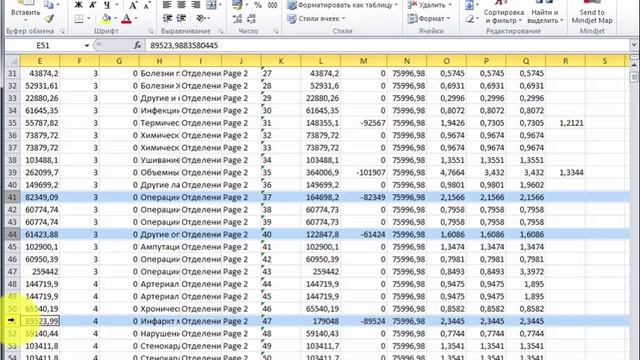This screenshot has height=360, width=640.
Task: Select cell containing 3,3972
Action: click(x=526, y=271)
